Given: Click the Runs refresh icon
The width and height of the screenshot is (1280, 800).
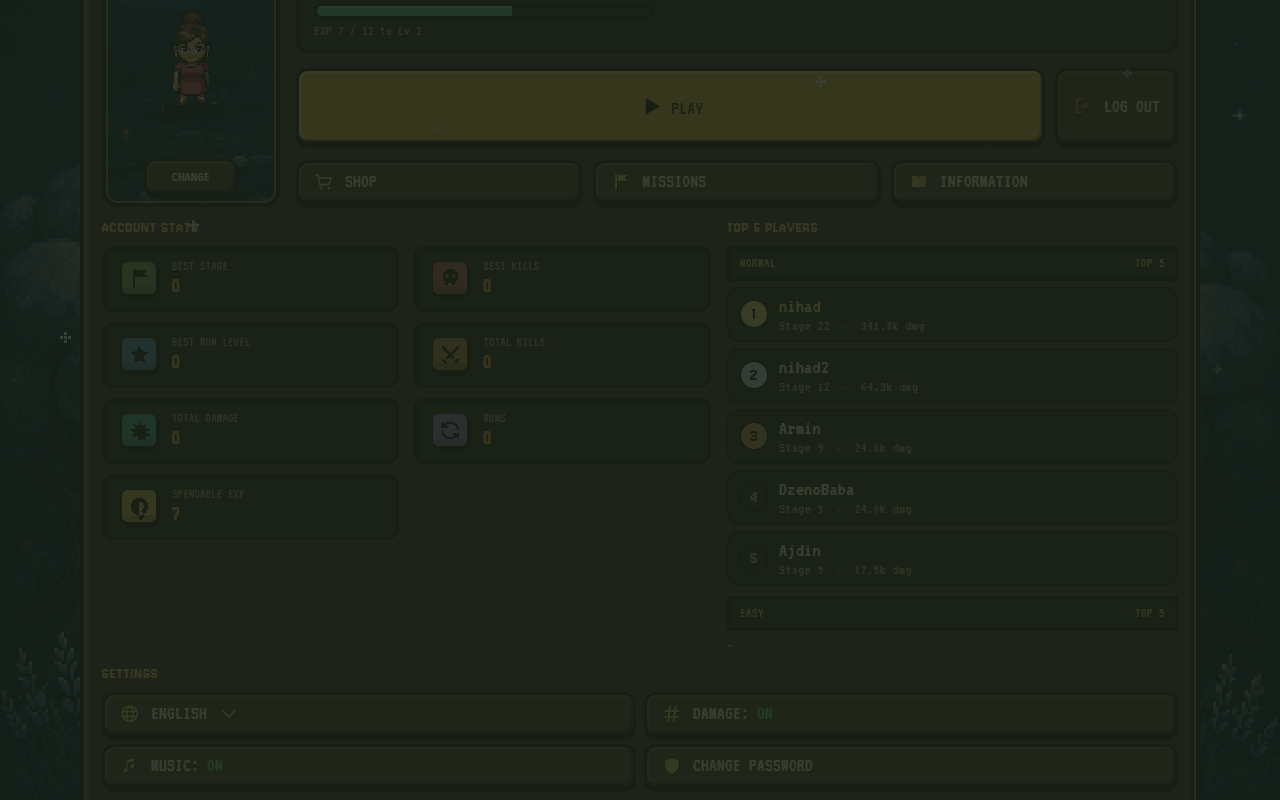Looking at the screenshot, I should [x=450, y=429].
